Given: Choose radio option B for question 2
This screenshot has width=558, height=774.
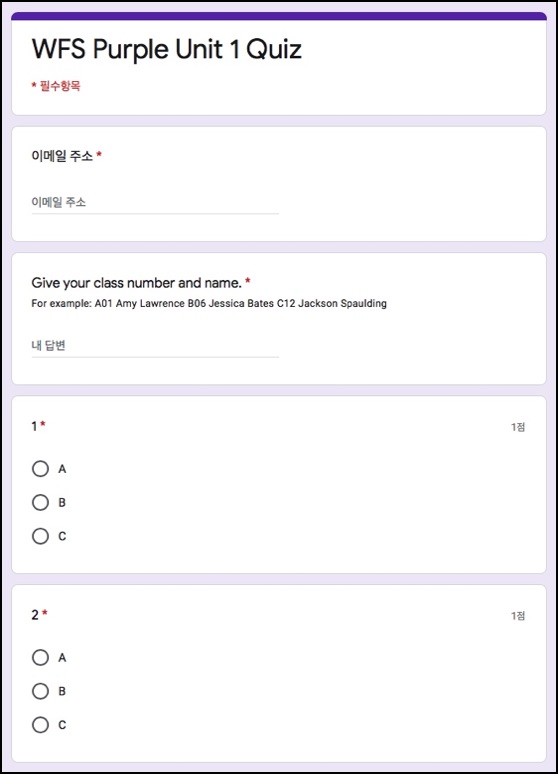Looking at the screenshot, I should pyautogui.click(x=40, y=691).
